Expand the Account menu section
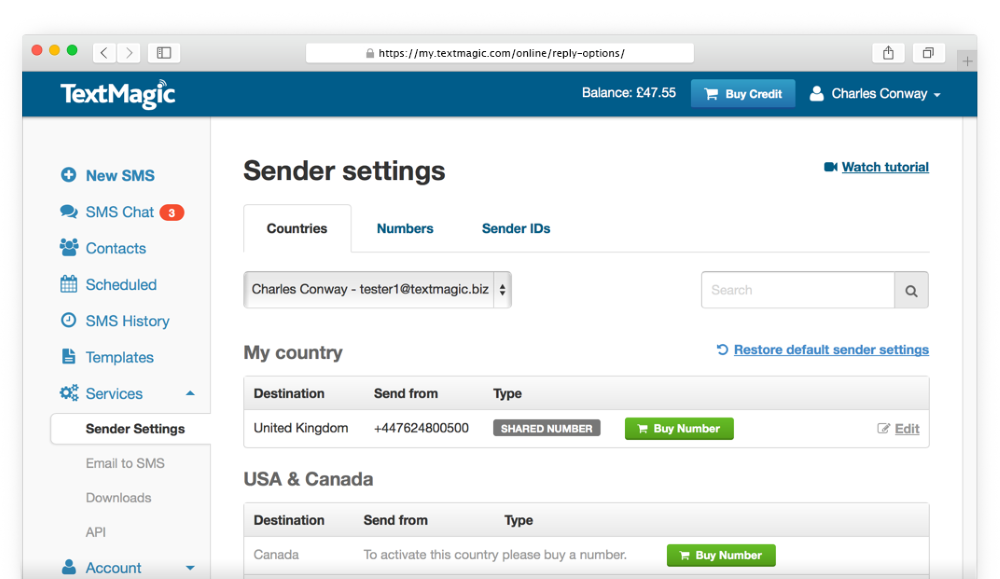This screenshot has width=1000, height=579. coord(190,568)
